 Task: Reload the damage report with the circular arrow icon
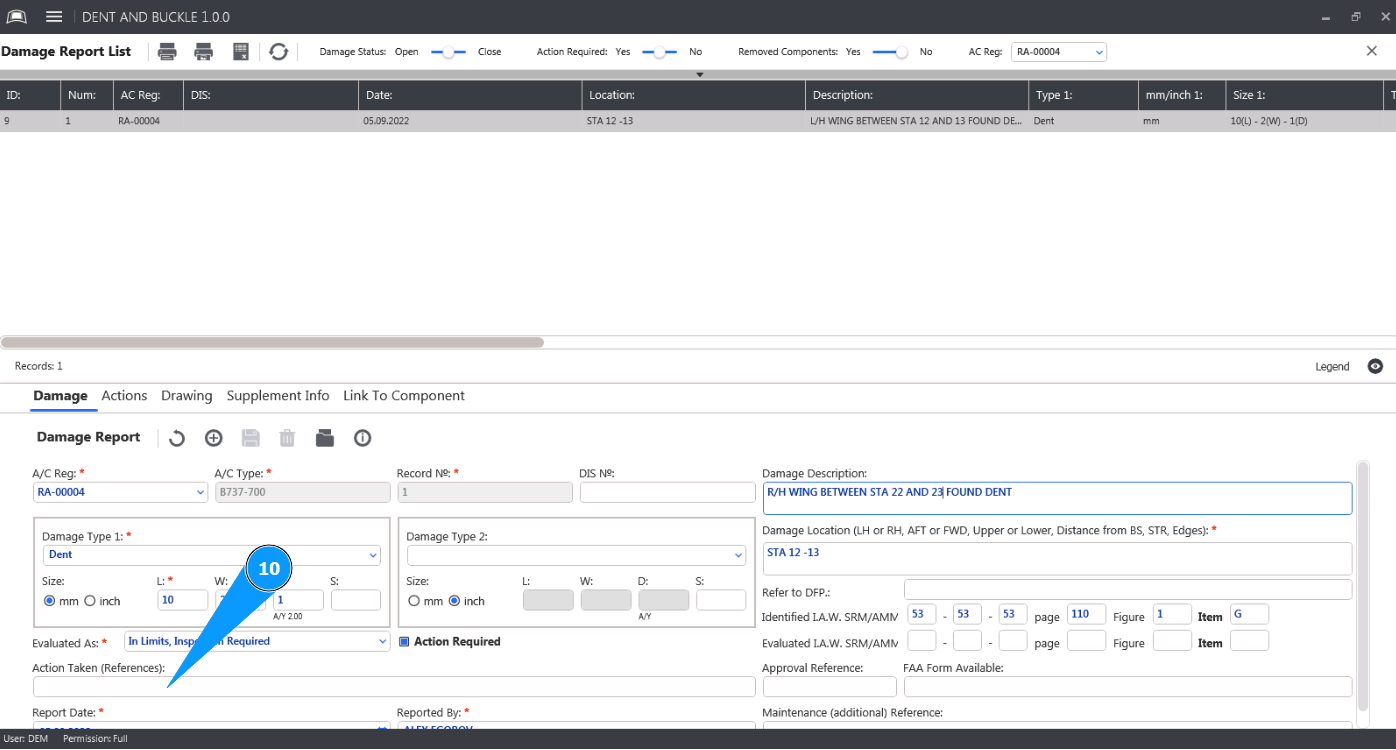(177, 438)
